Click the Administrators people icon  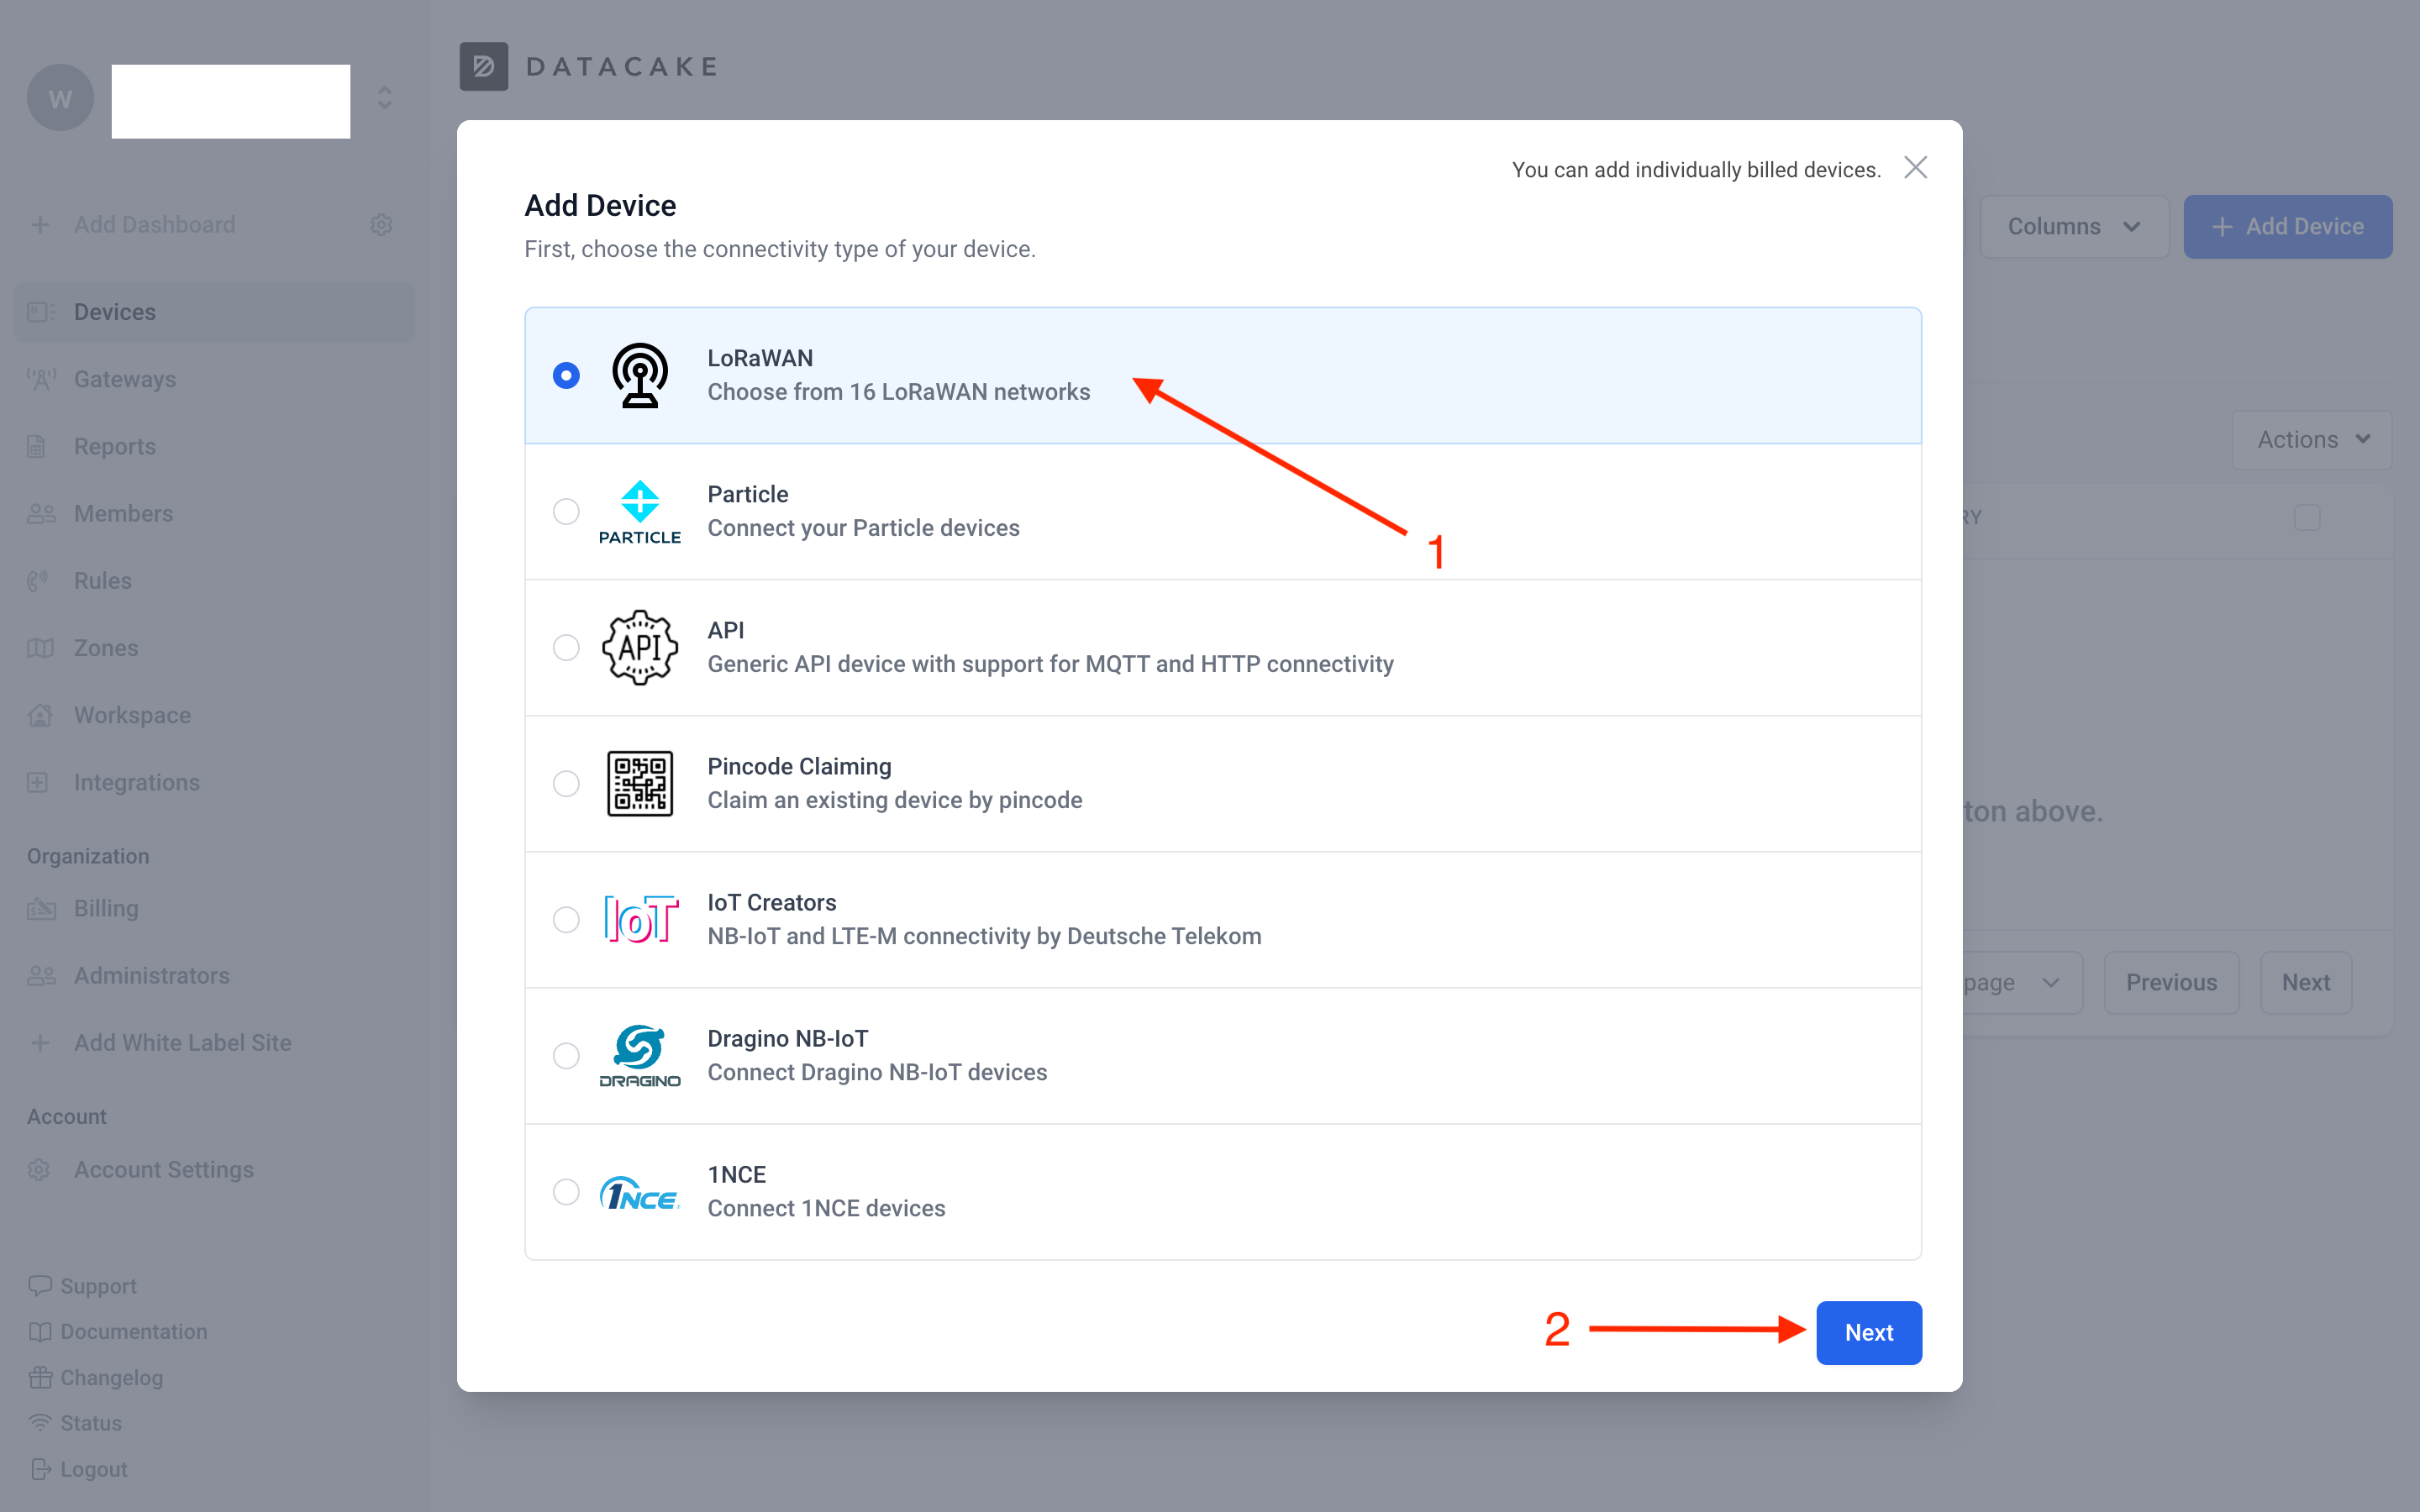[x=41, y=975]
